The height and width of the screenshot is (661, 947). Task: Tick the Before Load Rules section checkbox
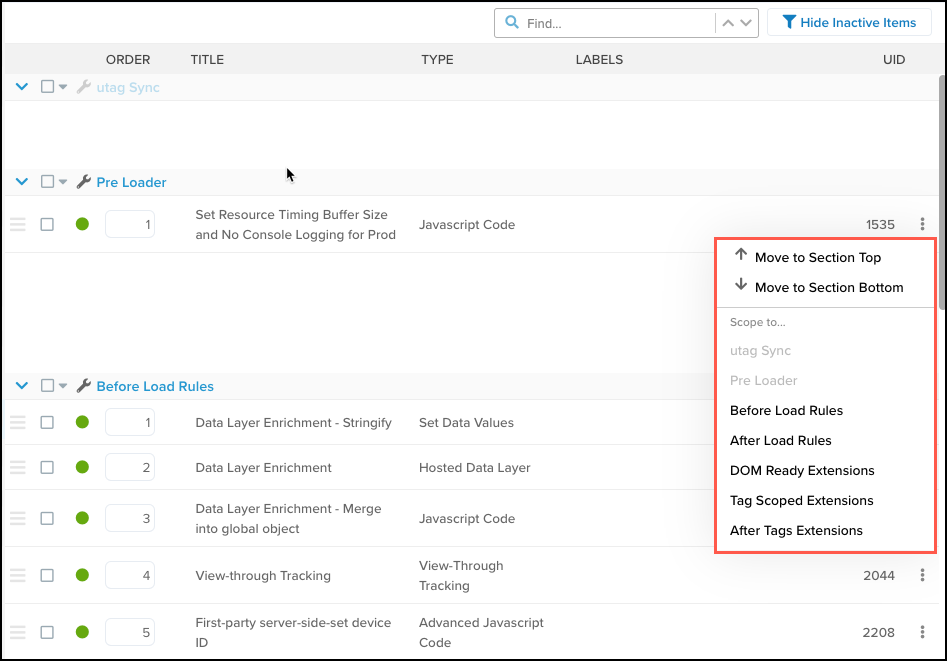(x=47, y=386)
